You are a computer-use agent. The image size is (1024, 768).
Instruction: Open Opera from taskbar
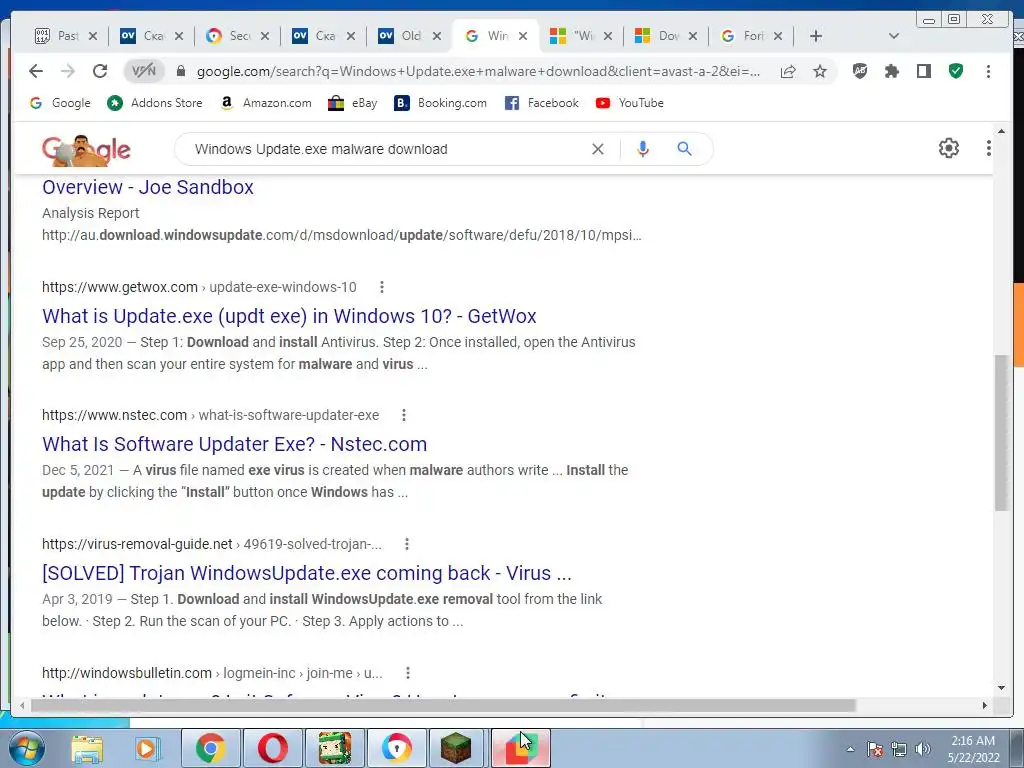tap(273, 748)
